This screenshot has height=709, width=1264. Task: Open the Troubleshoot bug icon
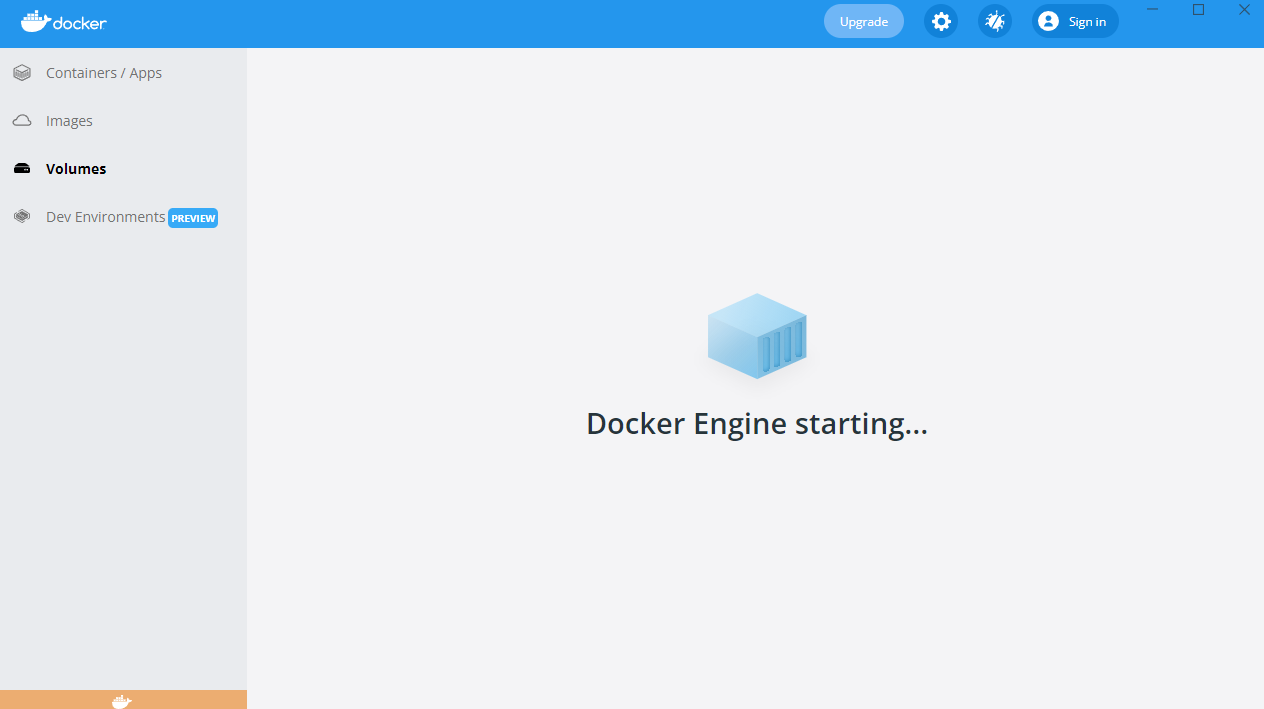point(994,21)
